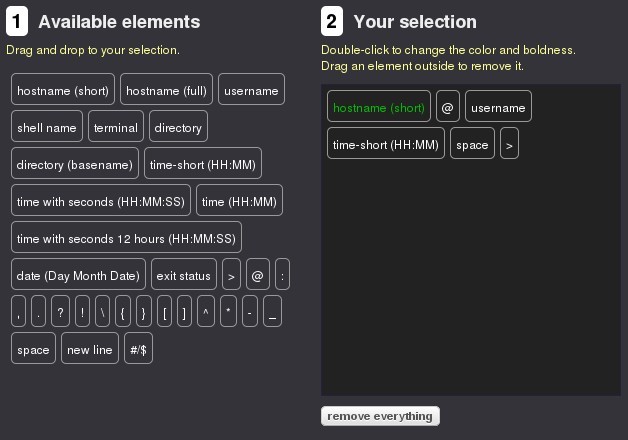
Task: Pick the question mark '?' element
Action: (x=61, y=312)
